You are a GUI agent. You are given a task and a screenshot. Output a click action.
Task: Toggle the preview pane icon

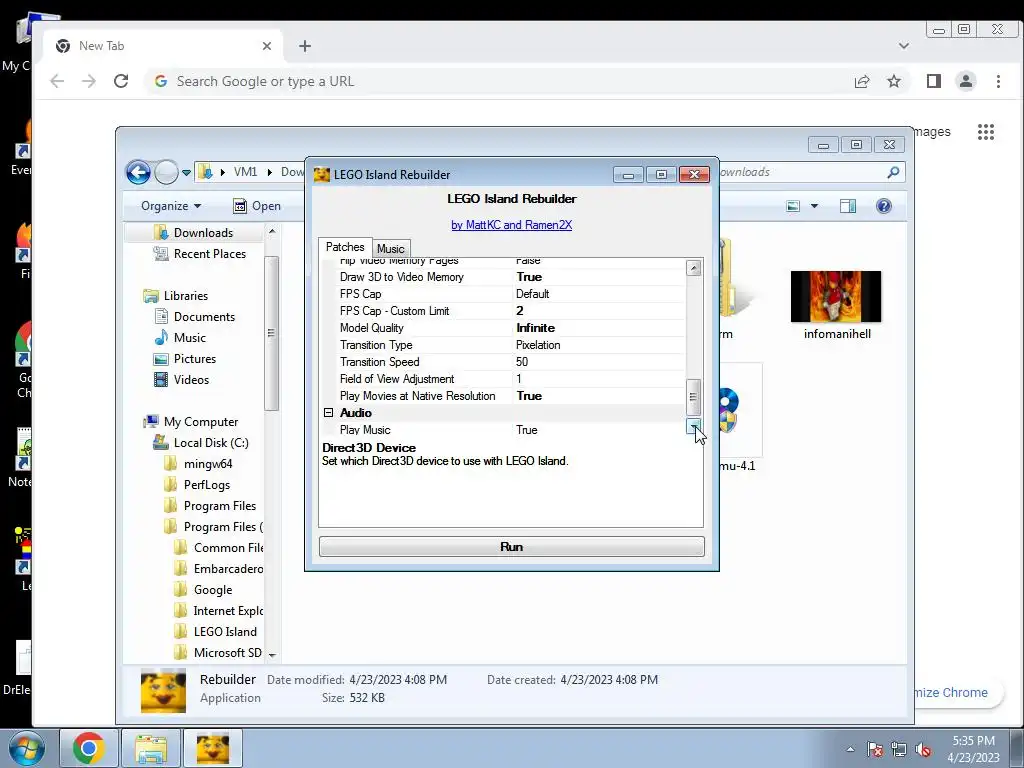coord(848,206)
